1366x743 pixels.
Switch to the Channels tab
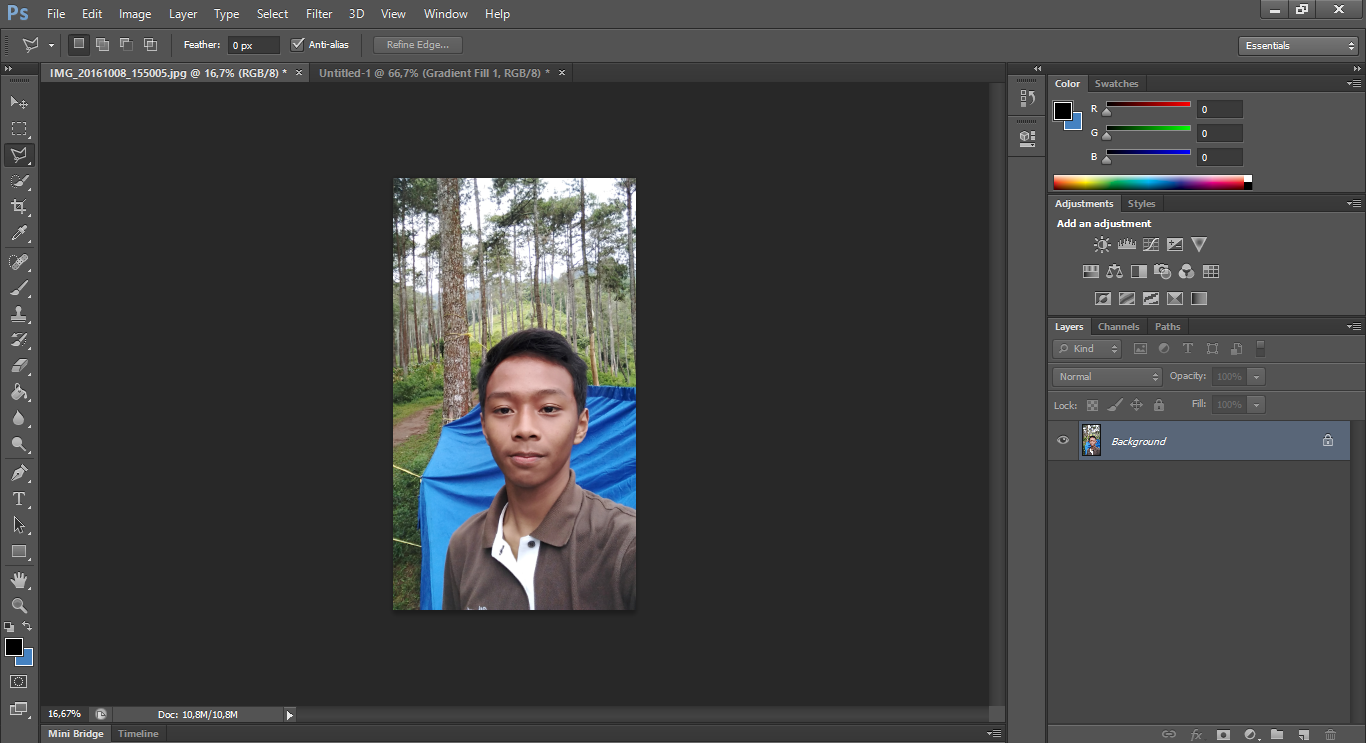[x=1118, y=327]
